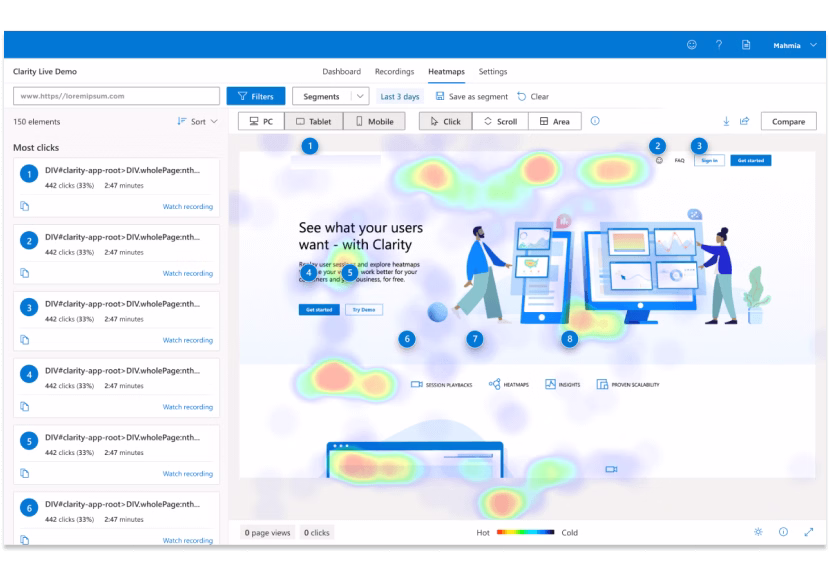Select the Heatmaps tab
This screenshot has height=580, width=830.
[x=446, y=71]
